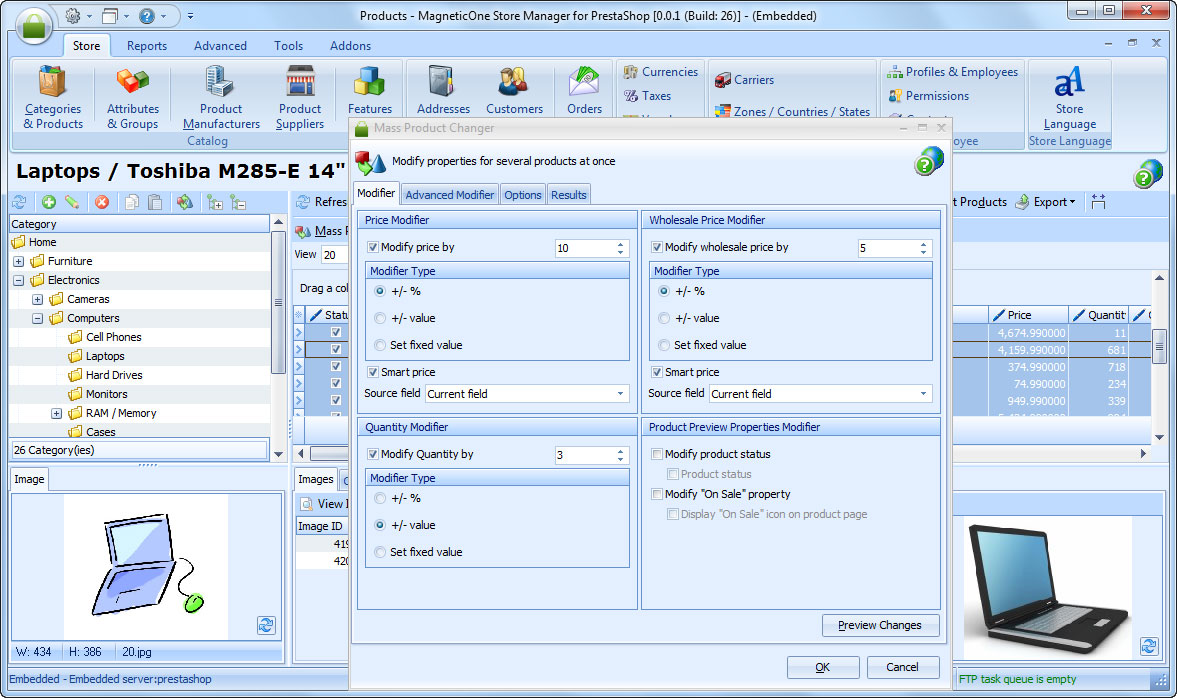Enable Modify "On Sale" property checkbox
Screen dimensions: 1177x698
click(x=657, y=494)
